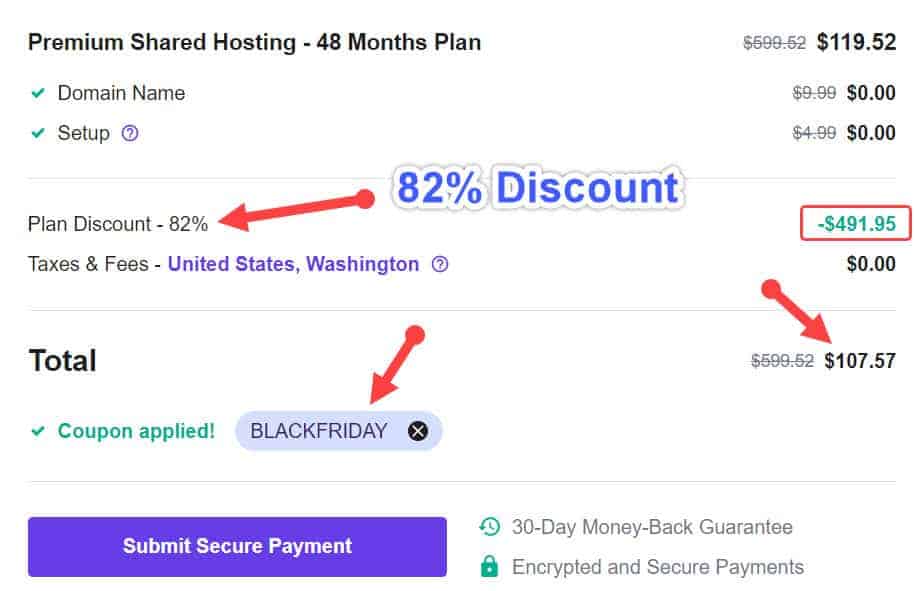Click the 30-Day Money-Back Guarantee text

652,527
